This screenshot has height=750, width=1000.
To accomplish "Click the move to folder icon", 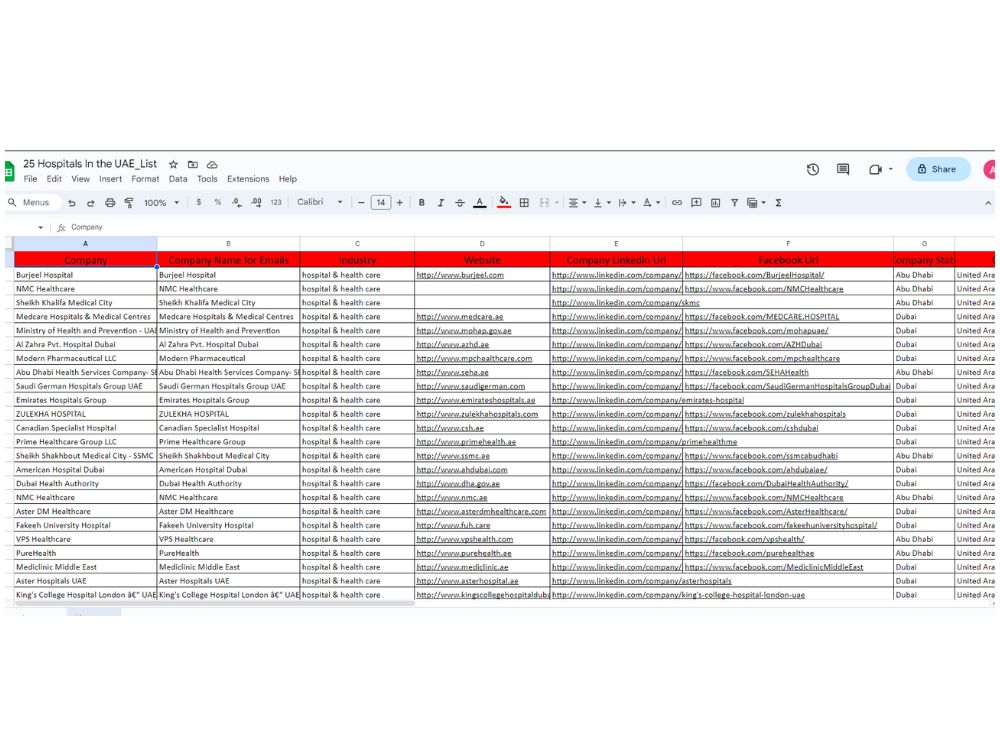I will [193, 165].
